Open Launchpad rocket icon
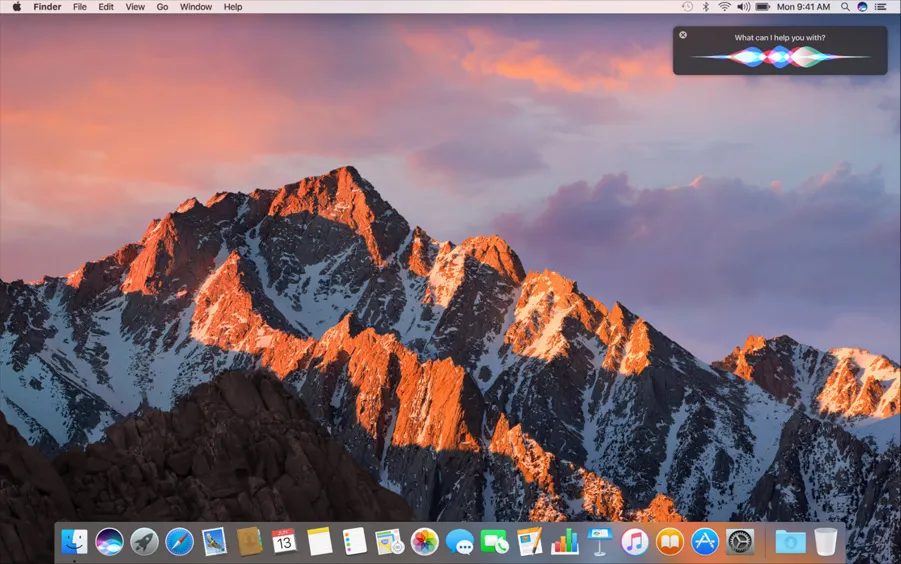 click(144, 542)
